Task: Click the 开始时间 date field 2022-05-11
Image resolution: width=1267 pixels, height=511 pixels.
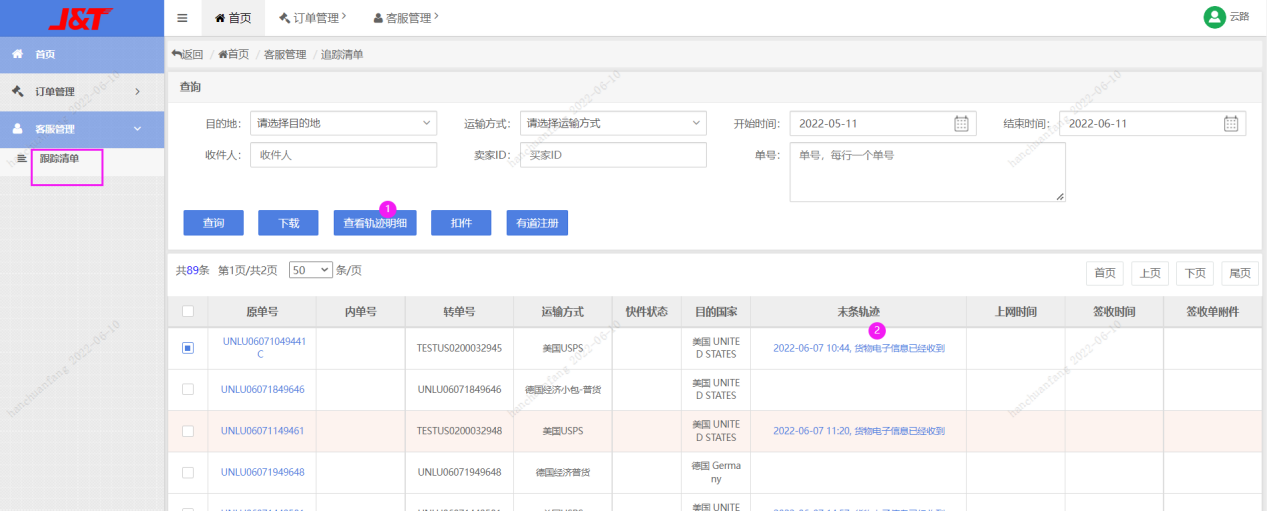Action: click(x=883, y=124)
